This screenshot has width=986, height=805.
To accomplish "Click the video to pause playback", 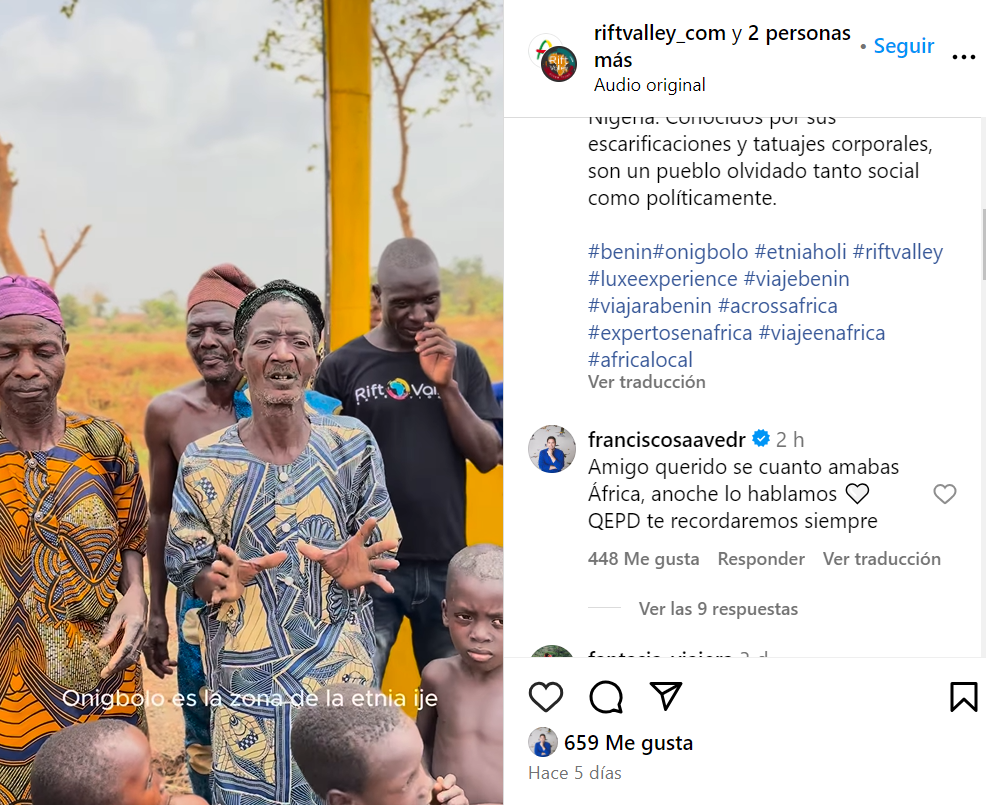I will click(252, 402).
